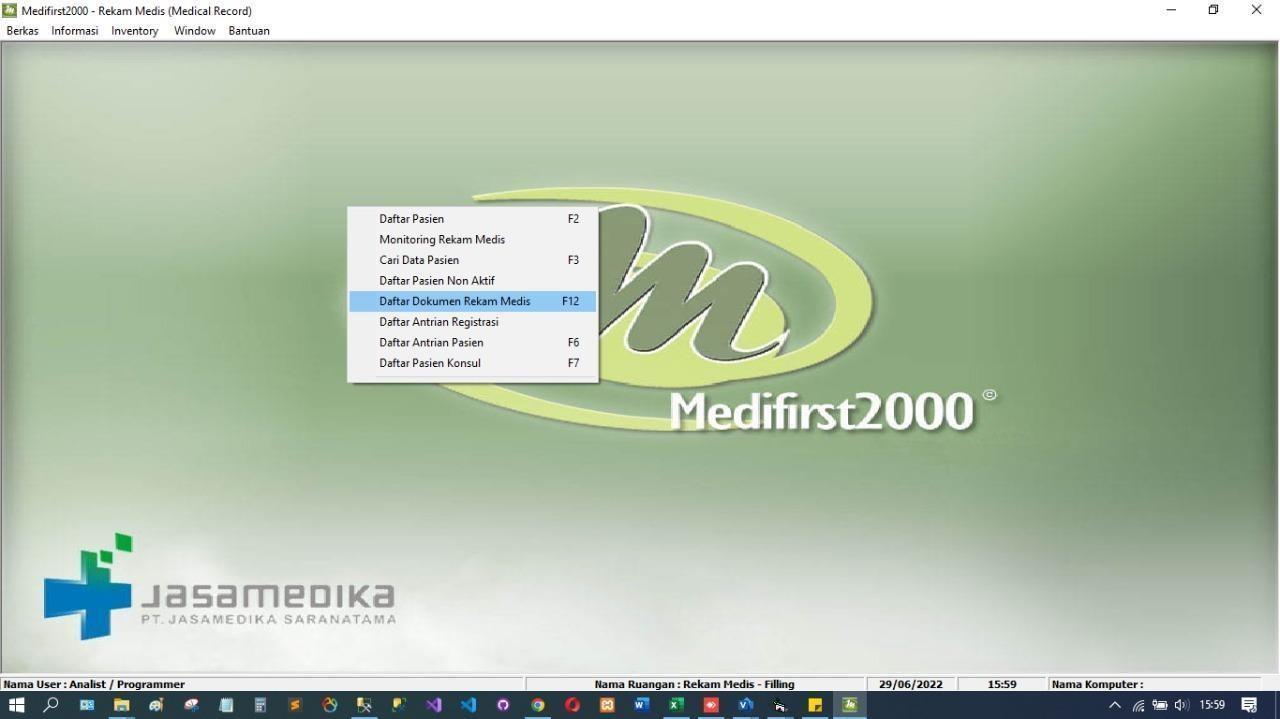Choose Daftar Pasien Konsul entry

pos(472,363)
